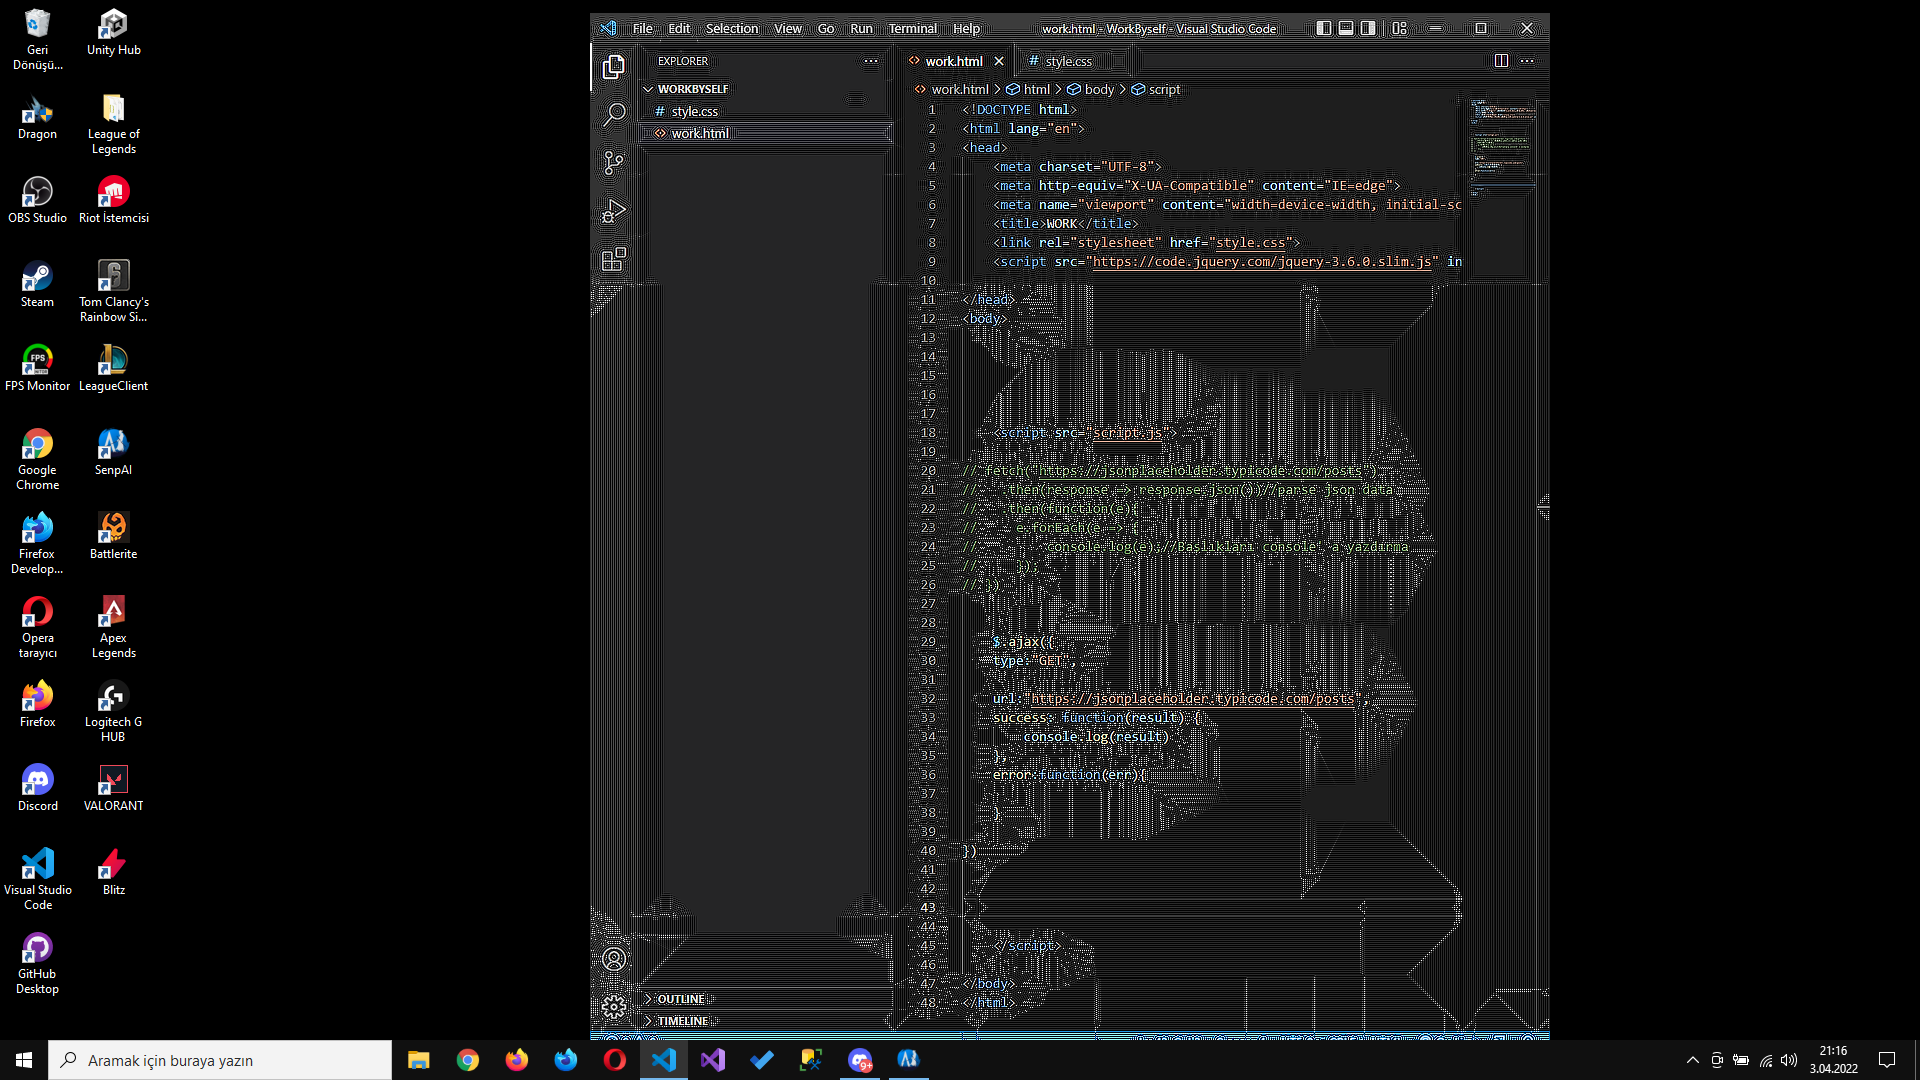Click the html breadcrumb segment
Screen dimensions: 1920x1080
coord(1037,89)
